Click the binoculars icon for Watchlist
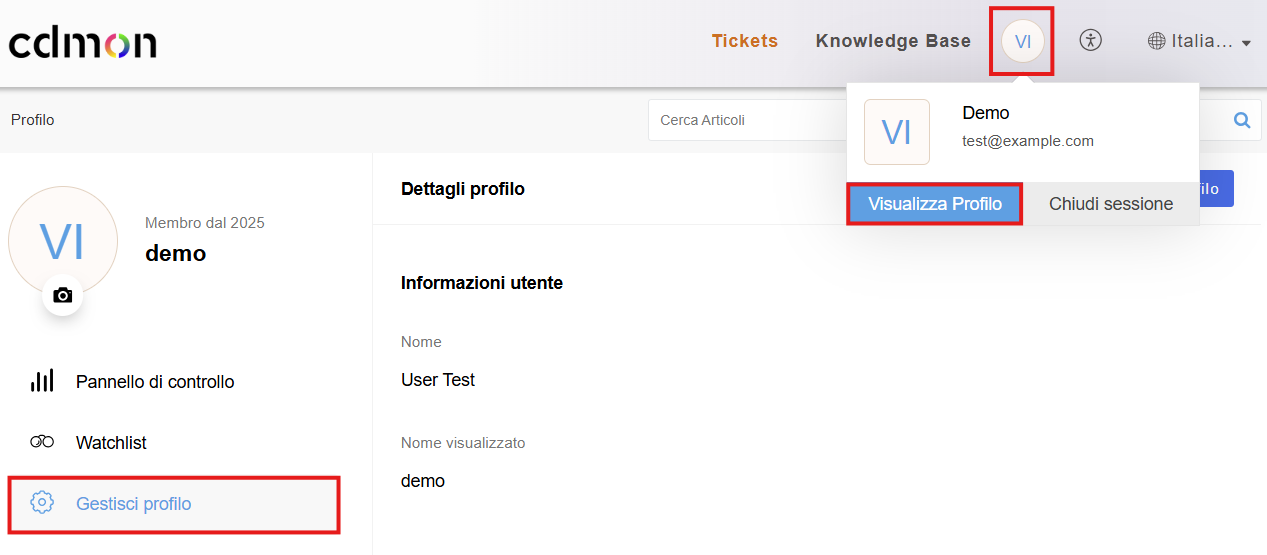 click(42, 442)
